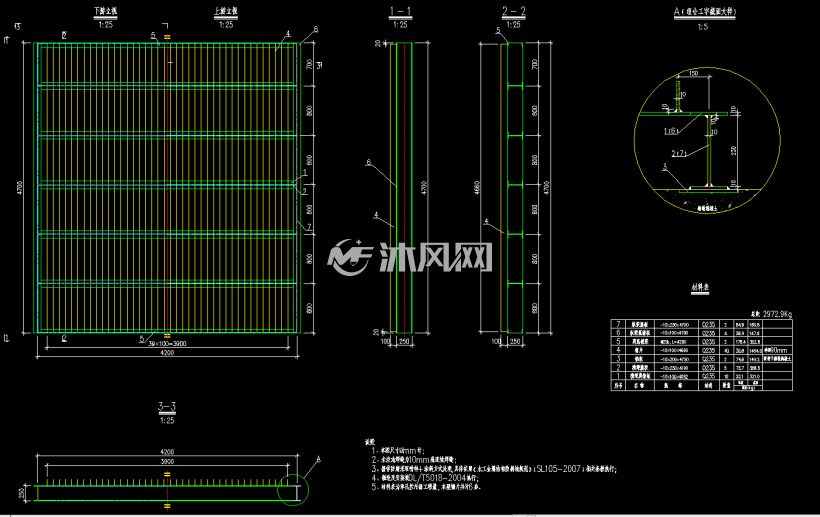Click quantity '40' in material table row 4
Screen dimensions: 820x517
tap(726, 351)
